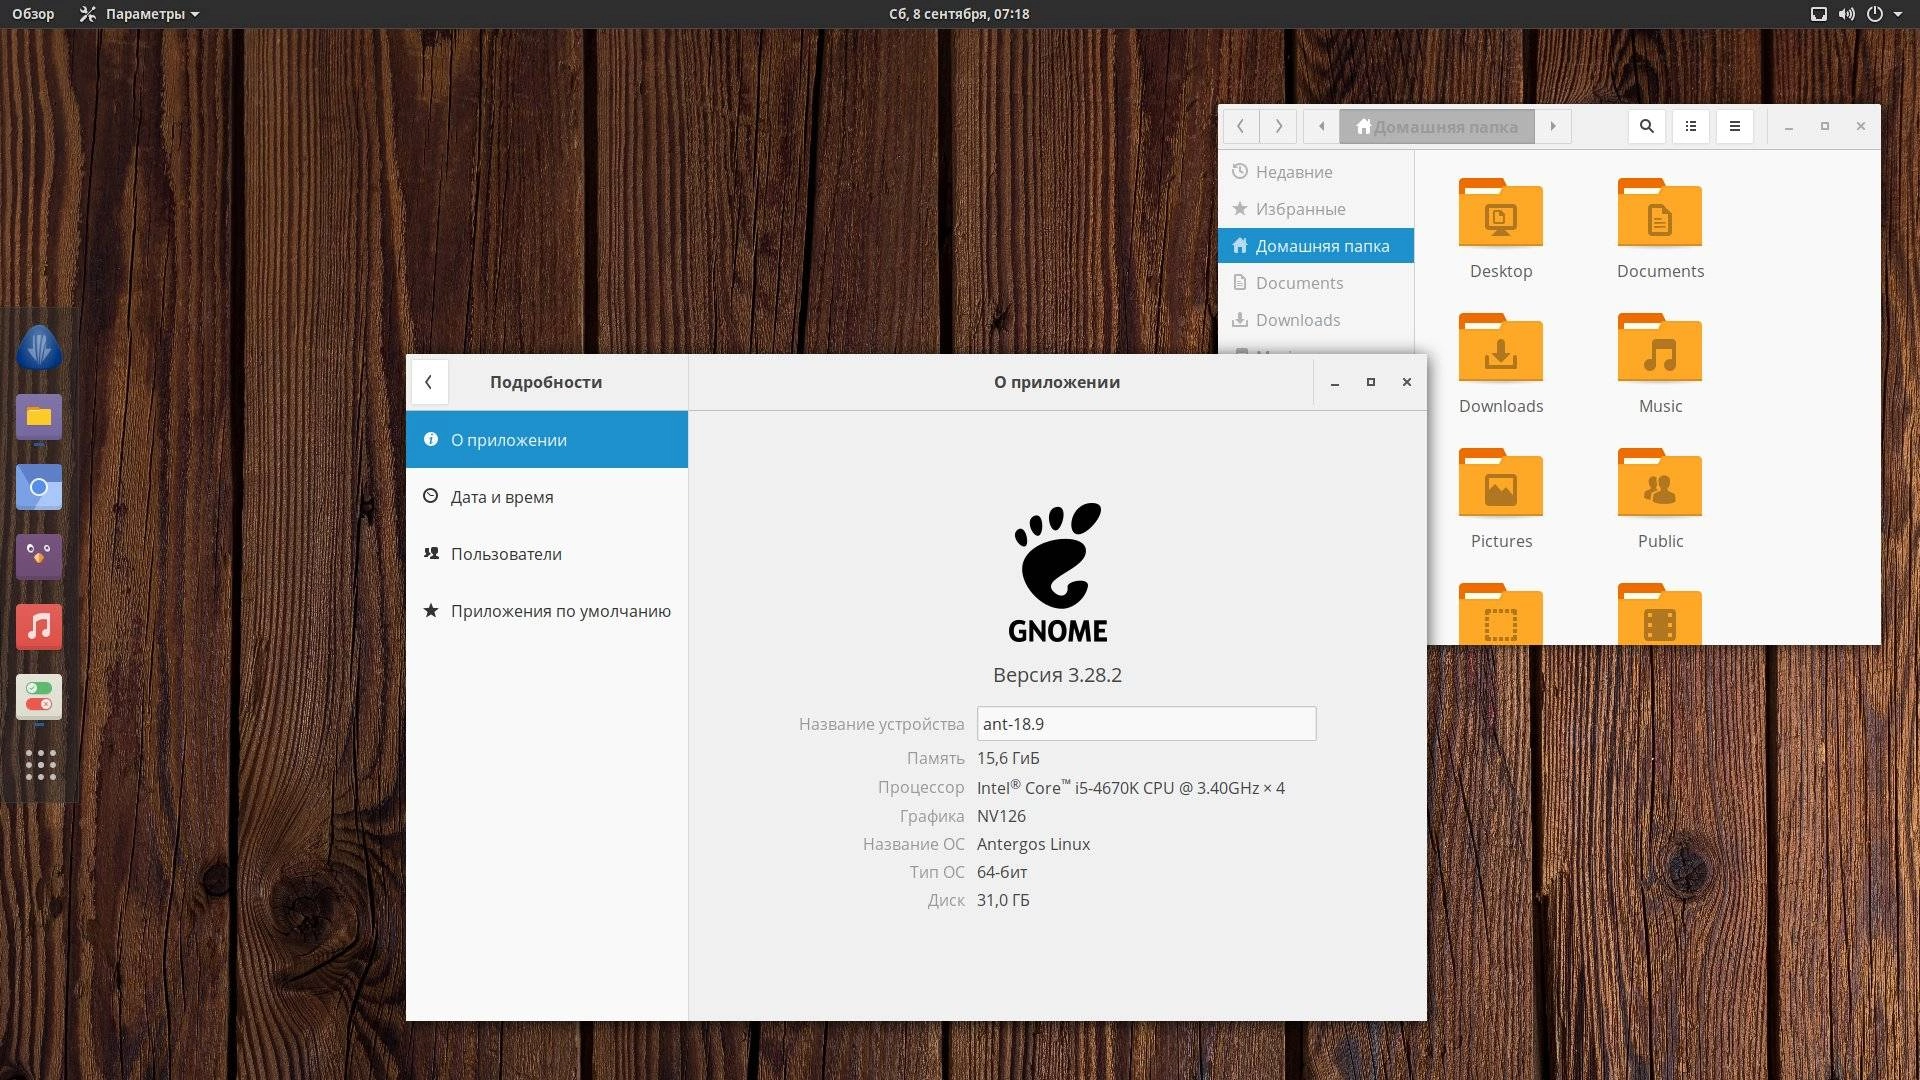Click the GNOME logo
Viewport: 1920px width, 1080px height.
(1057, 573)
